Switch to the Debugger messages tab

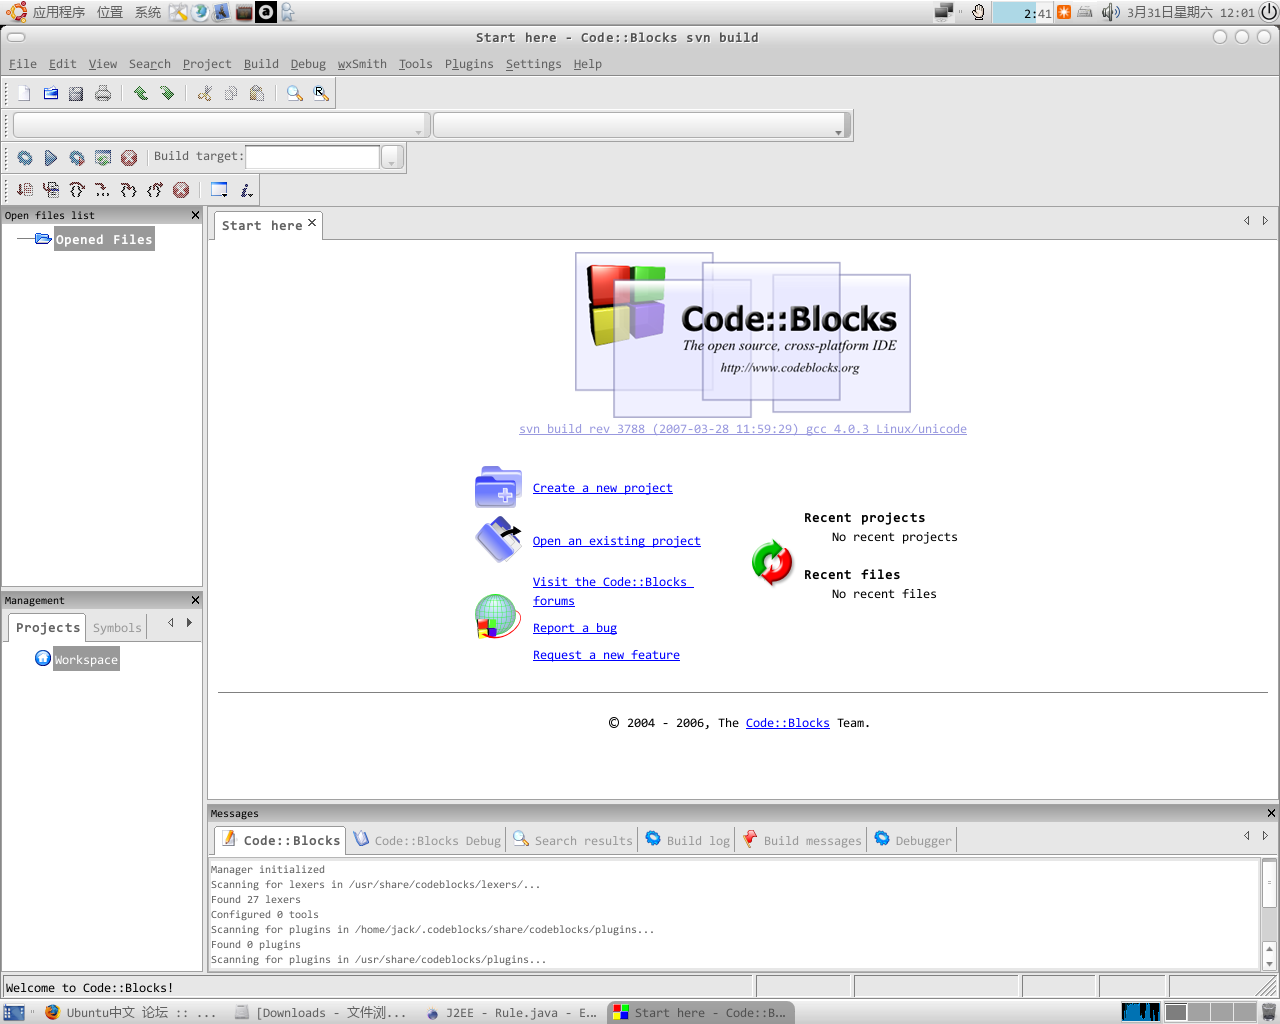click(x=913, y=841)
